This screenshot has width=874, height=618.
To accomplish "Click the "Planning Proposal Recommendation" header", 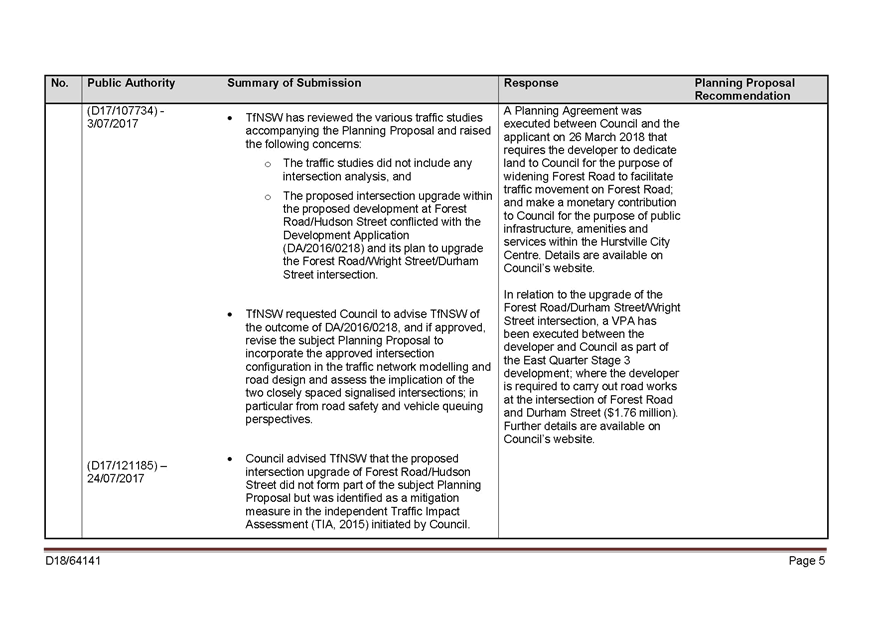I will pyautogui.click(x=744, y=90).
